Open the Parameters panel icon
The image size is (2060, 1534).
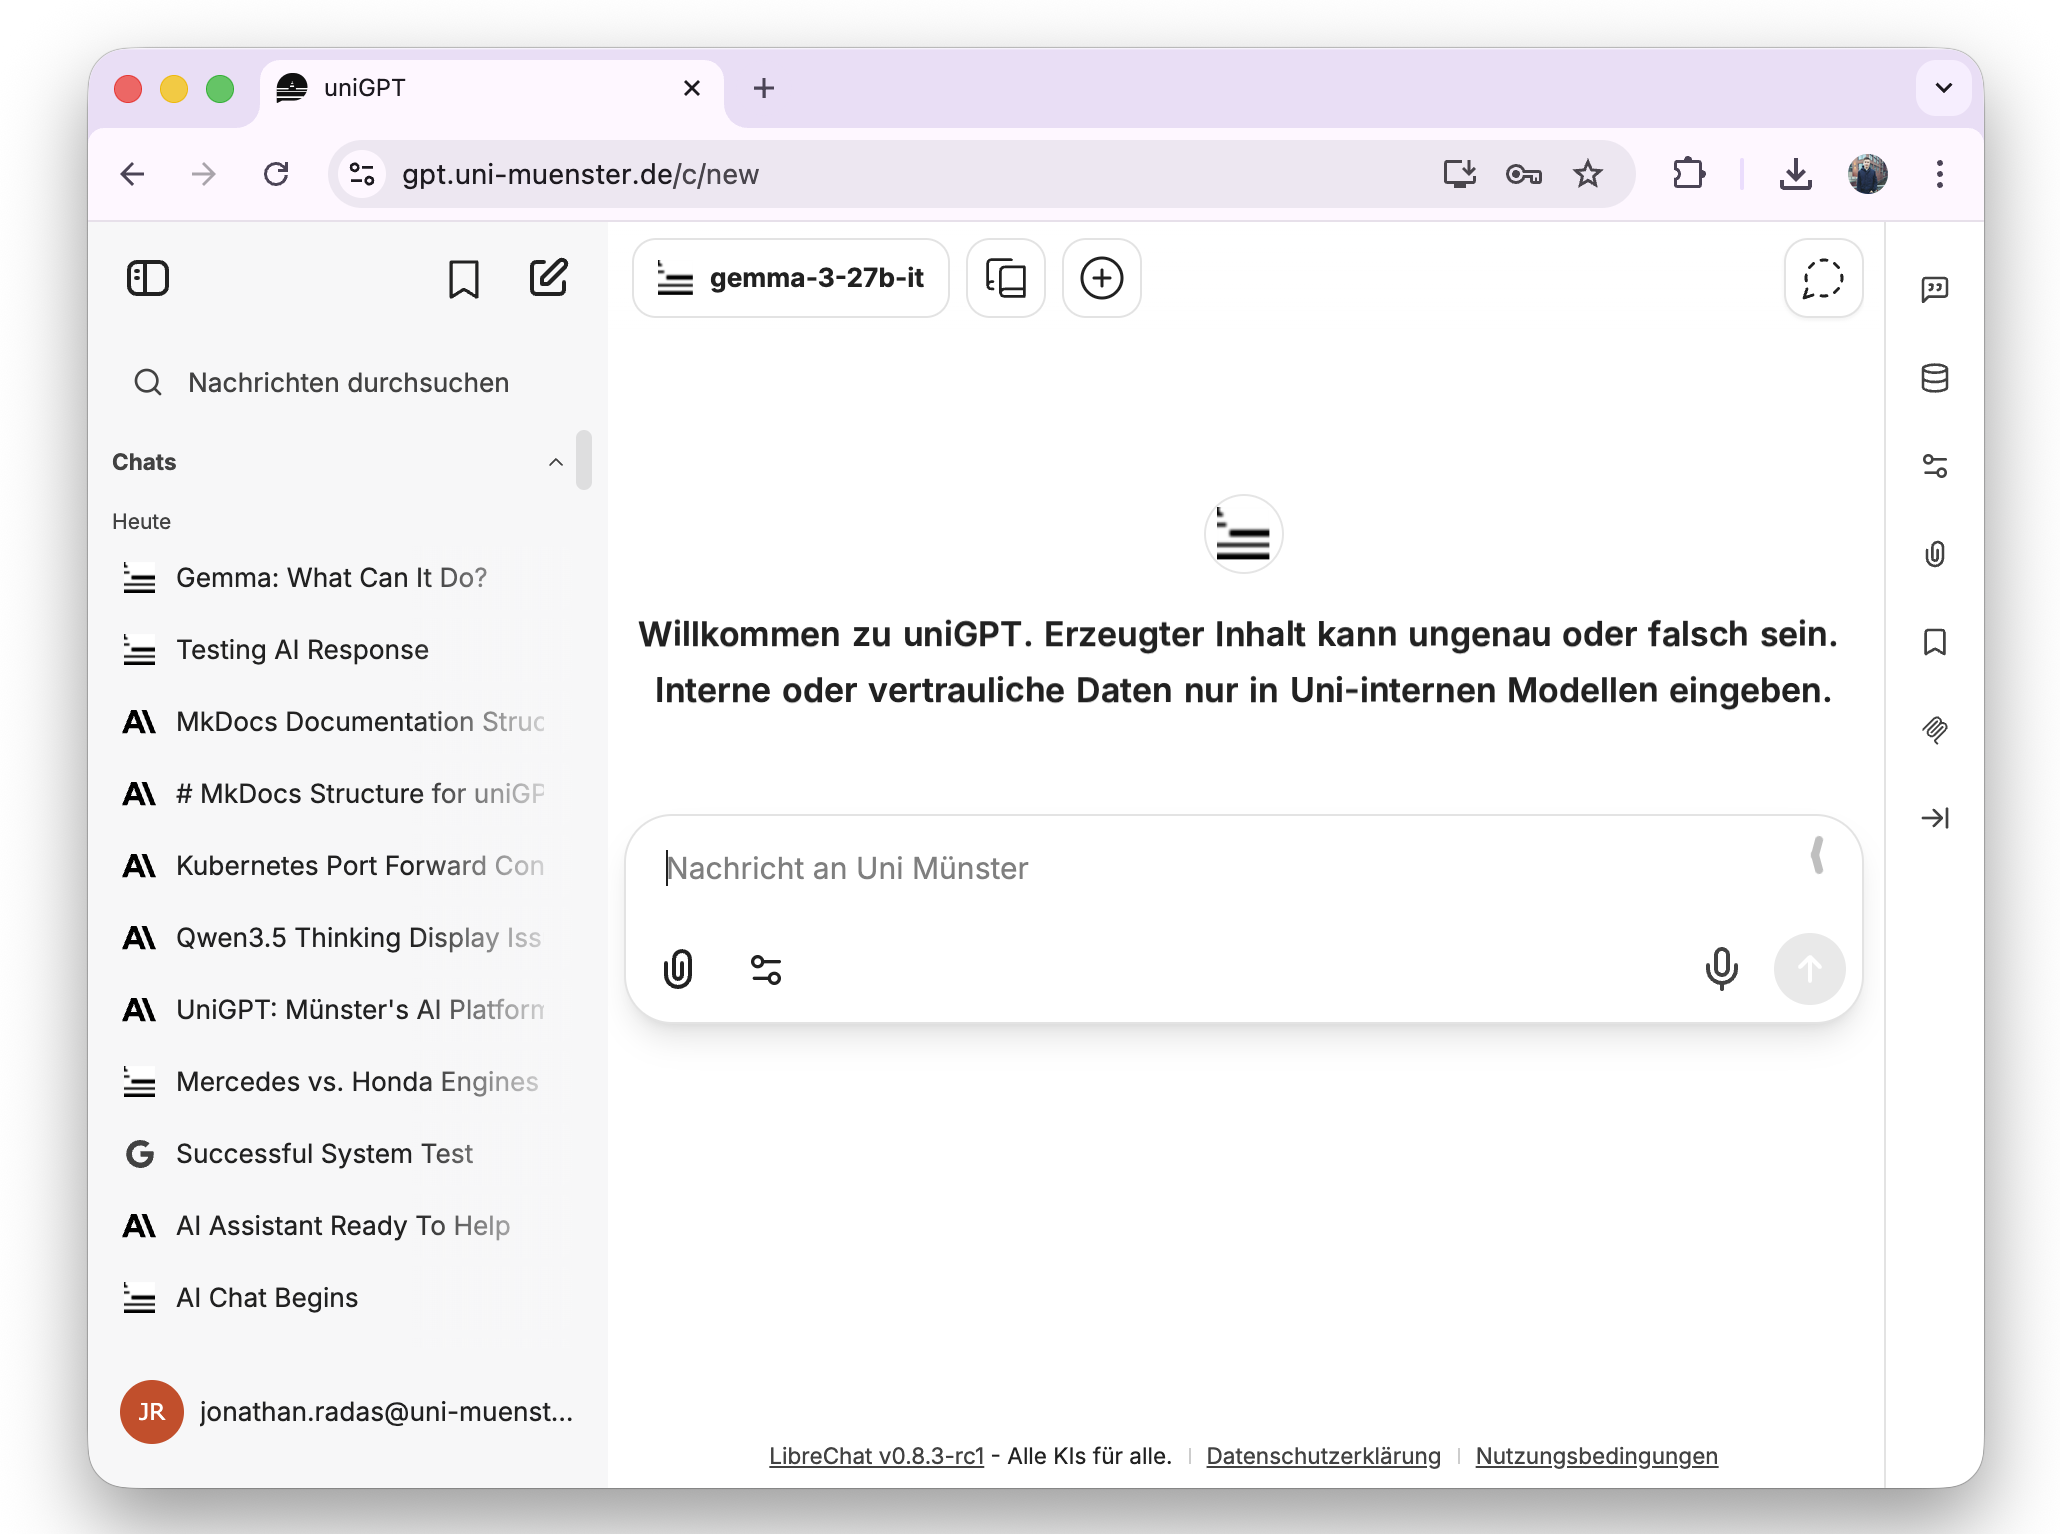(x=1937, y=466)
